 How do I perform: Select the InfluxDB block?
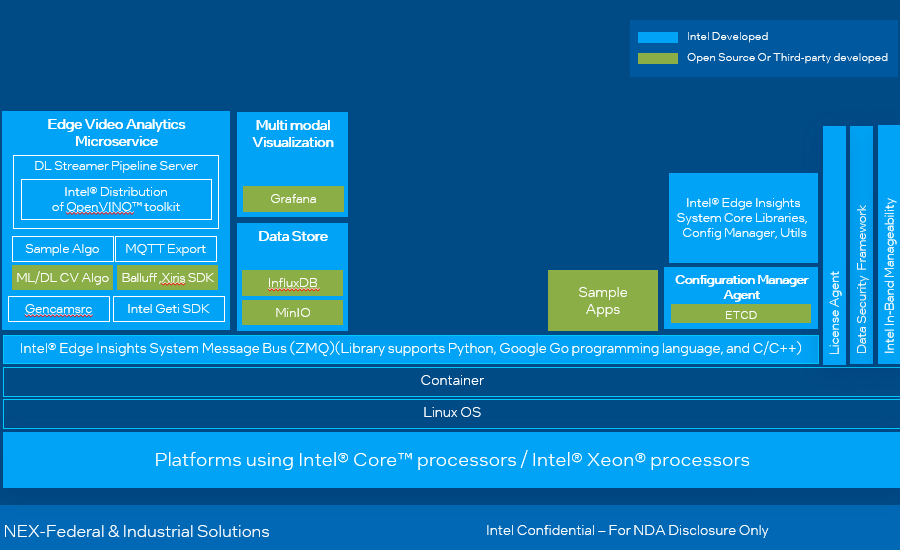point(293,283)
